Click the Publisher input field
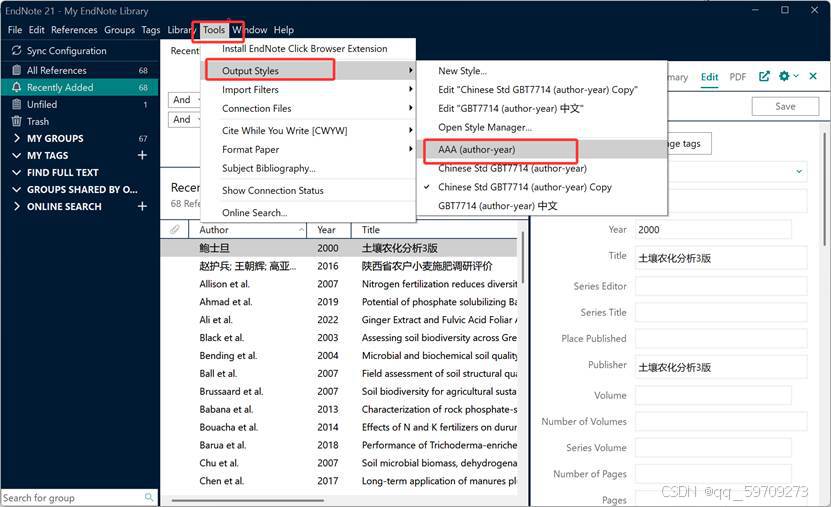 pos(721,367)
